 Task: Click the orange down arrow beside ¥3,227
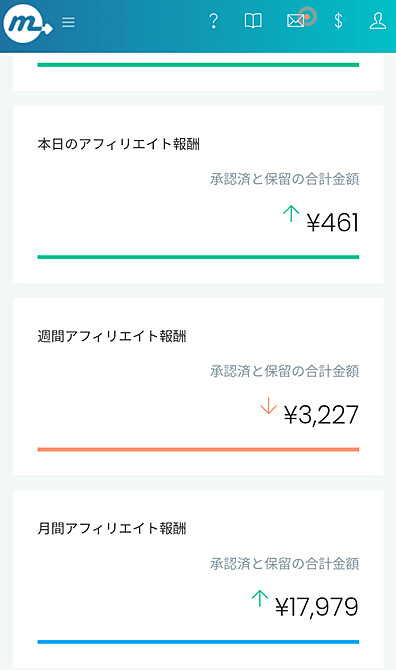pos(268,406)
